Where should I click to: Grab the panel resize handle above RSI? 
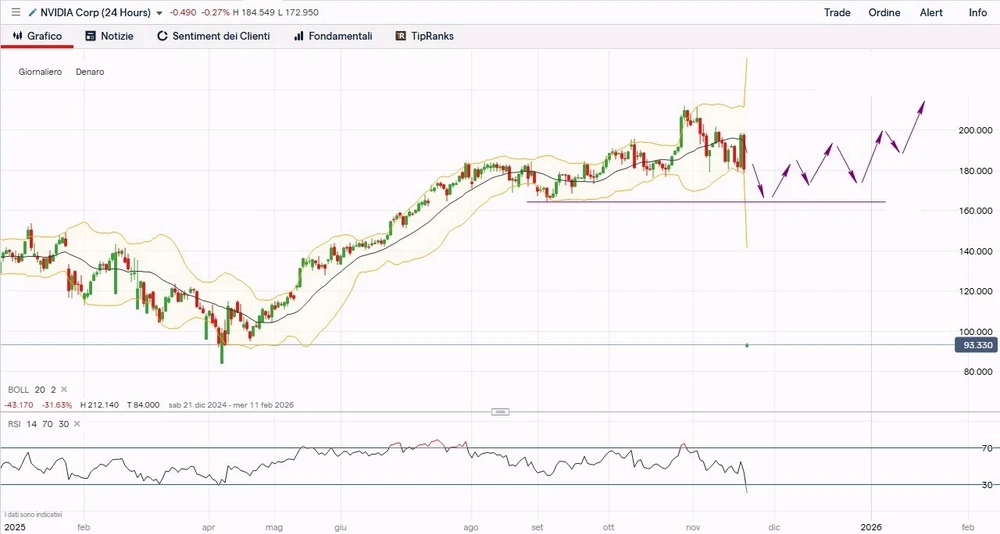pos(500,411)
